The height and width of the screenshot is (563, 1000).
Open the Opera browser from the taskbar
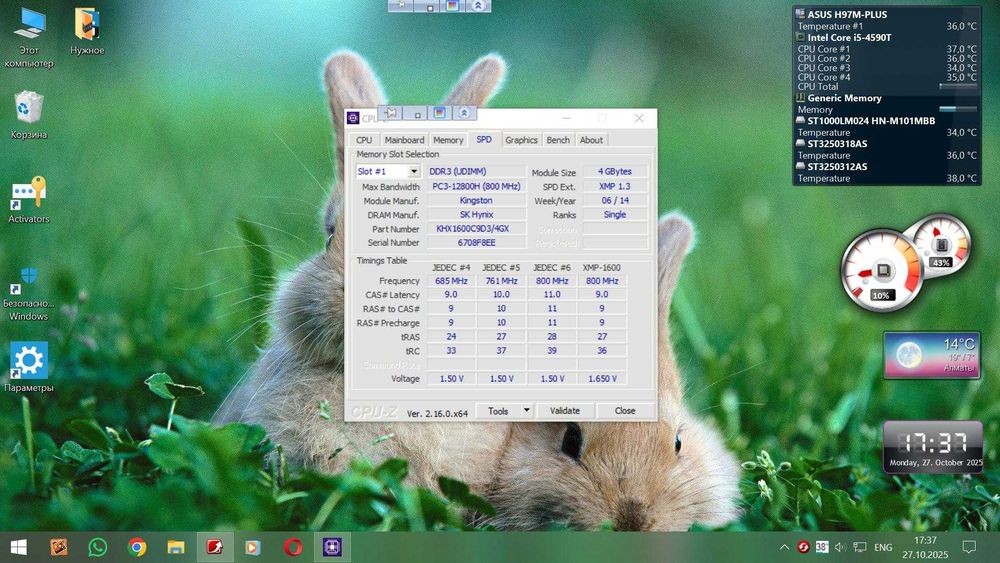point(293,547)
